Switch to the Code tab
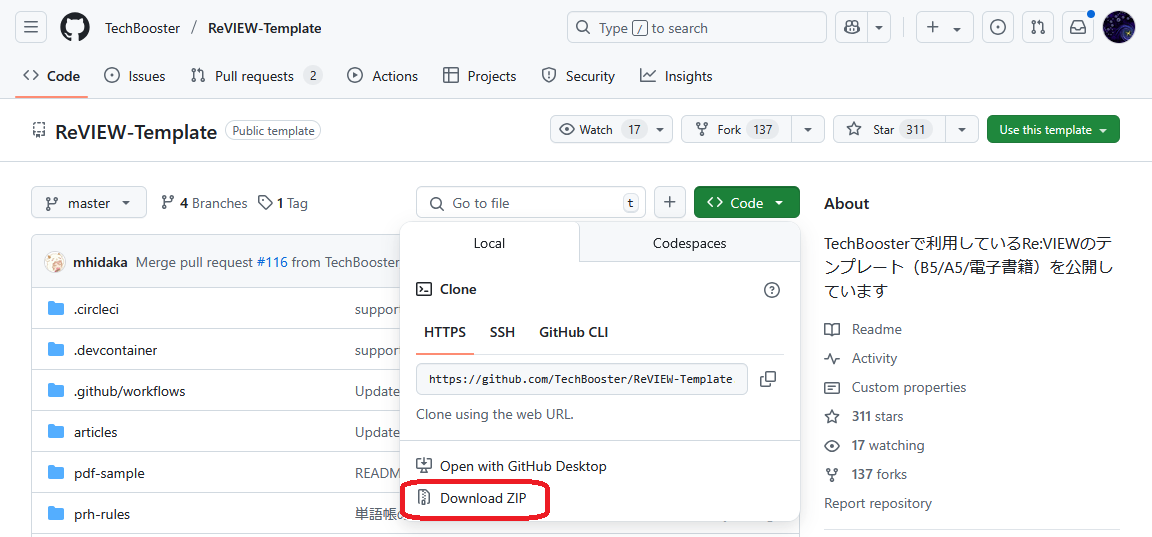This screenshot has height=537, width=1152. 51,76
